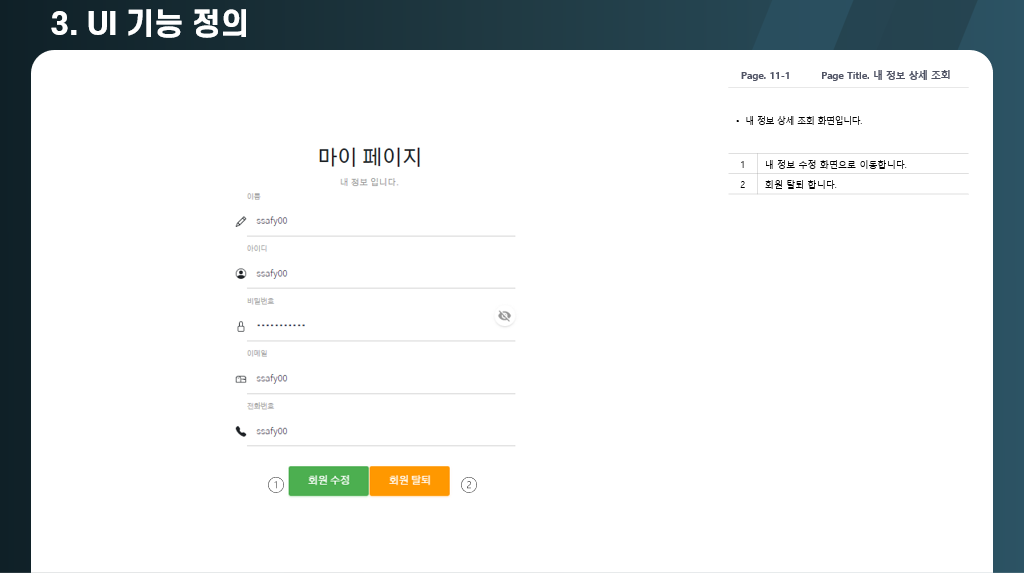Click the orange 회원 탈퇴 button
This screenshot has height=573, width=1024.
tap(409, 481)
